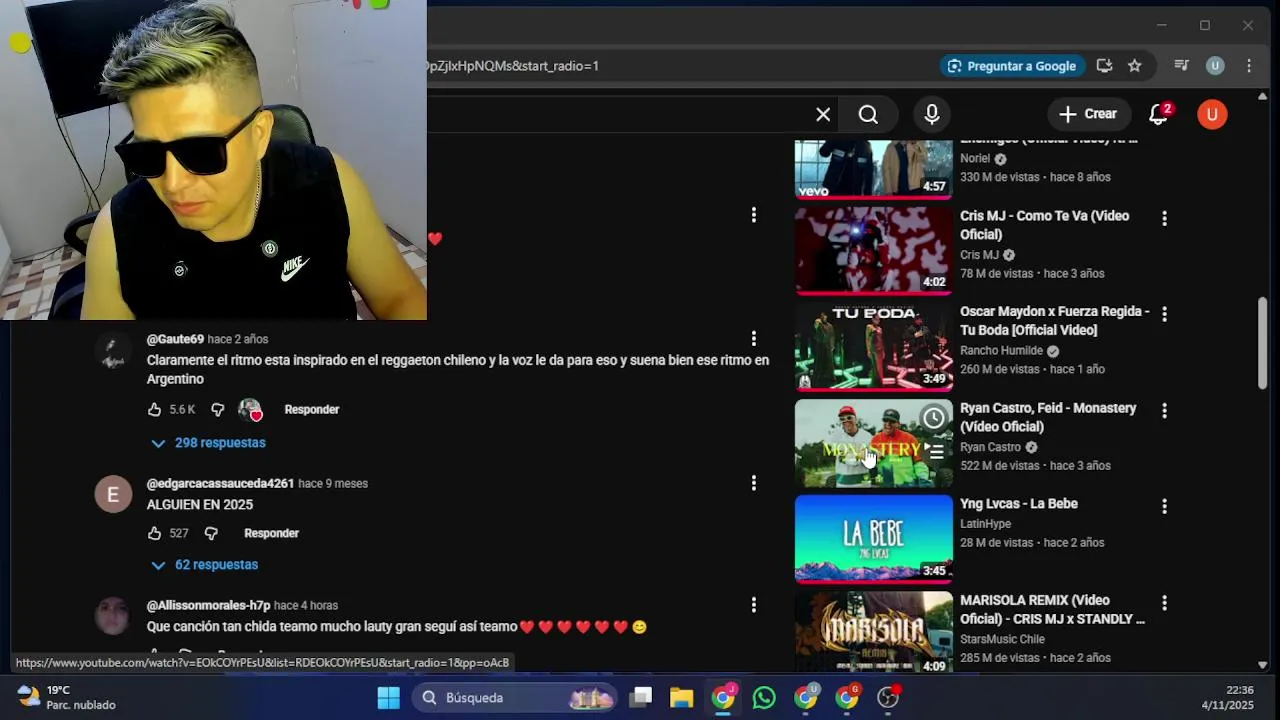Open more options for Monastery video
Viewport: 1280px width, 720px height.
click(x=1164, y=411)
